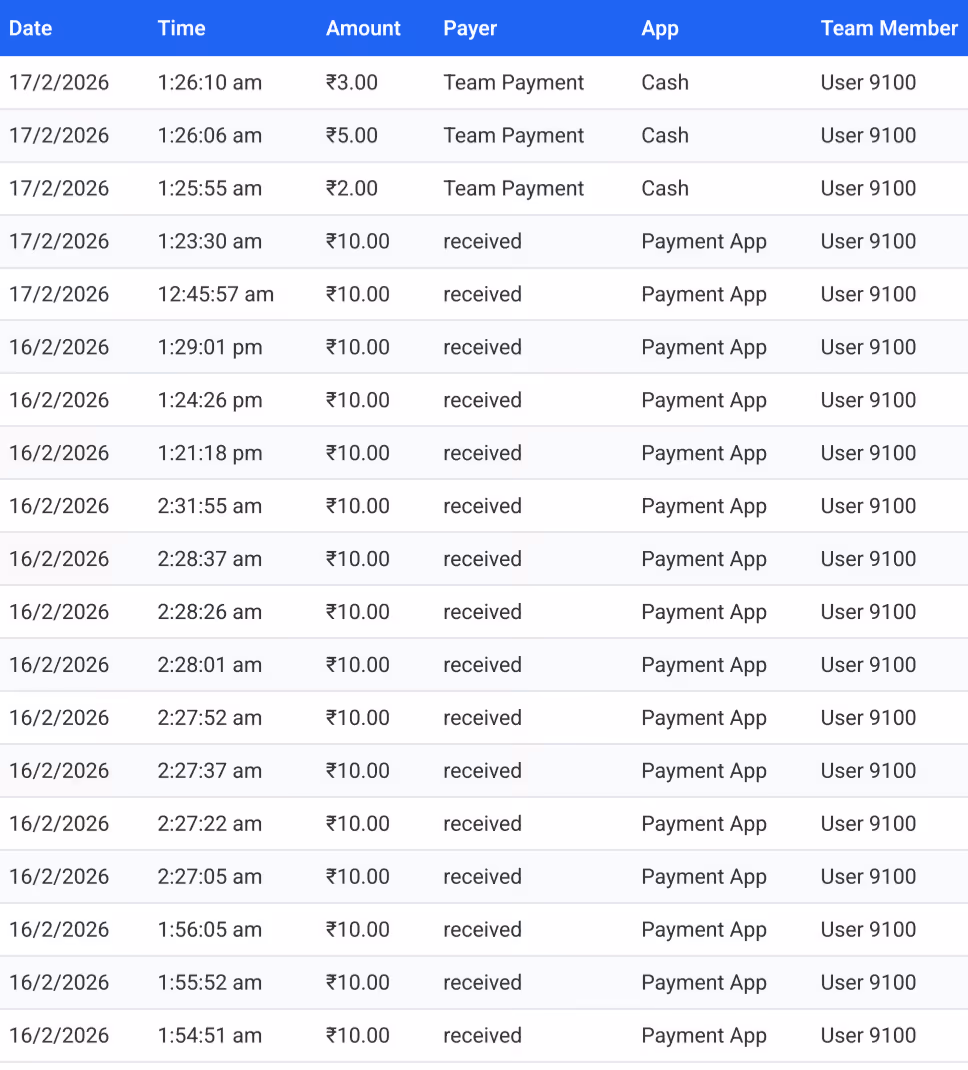Select the ₹5.00 Cash payment row
This screenshot has height=1070, width=968.
pos(484,135)
